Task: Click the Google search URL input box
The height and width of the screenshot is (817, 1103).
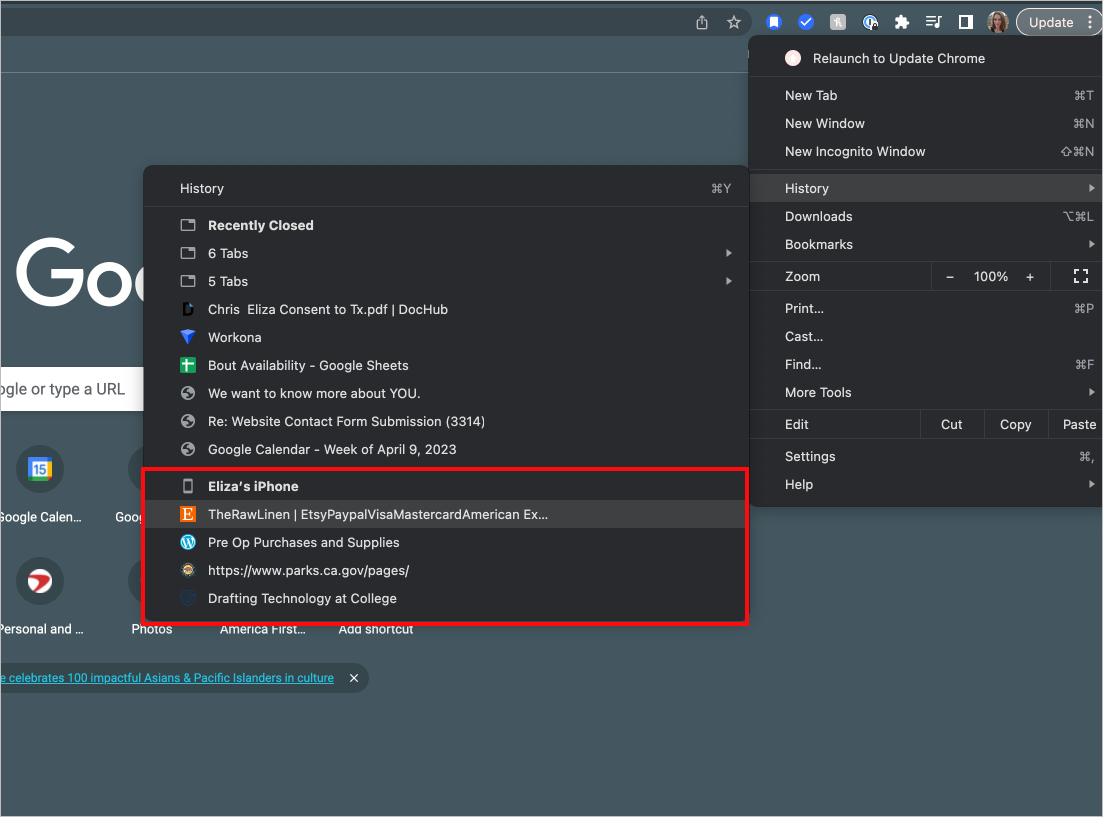Action: (x=72, y=389)
